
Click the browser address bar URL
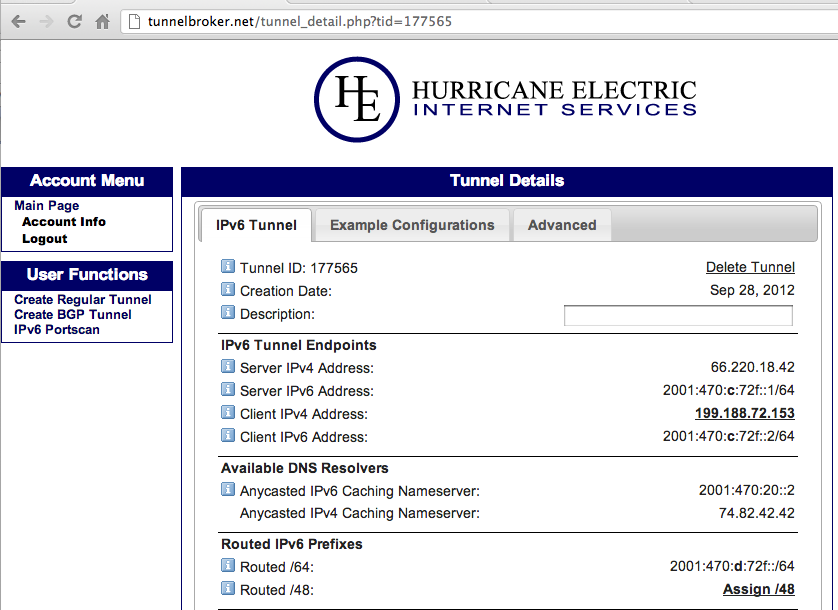300,21
